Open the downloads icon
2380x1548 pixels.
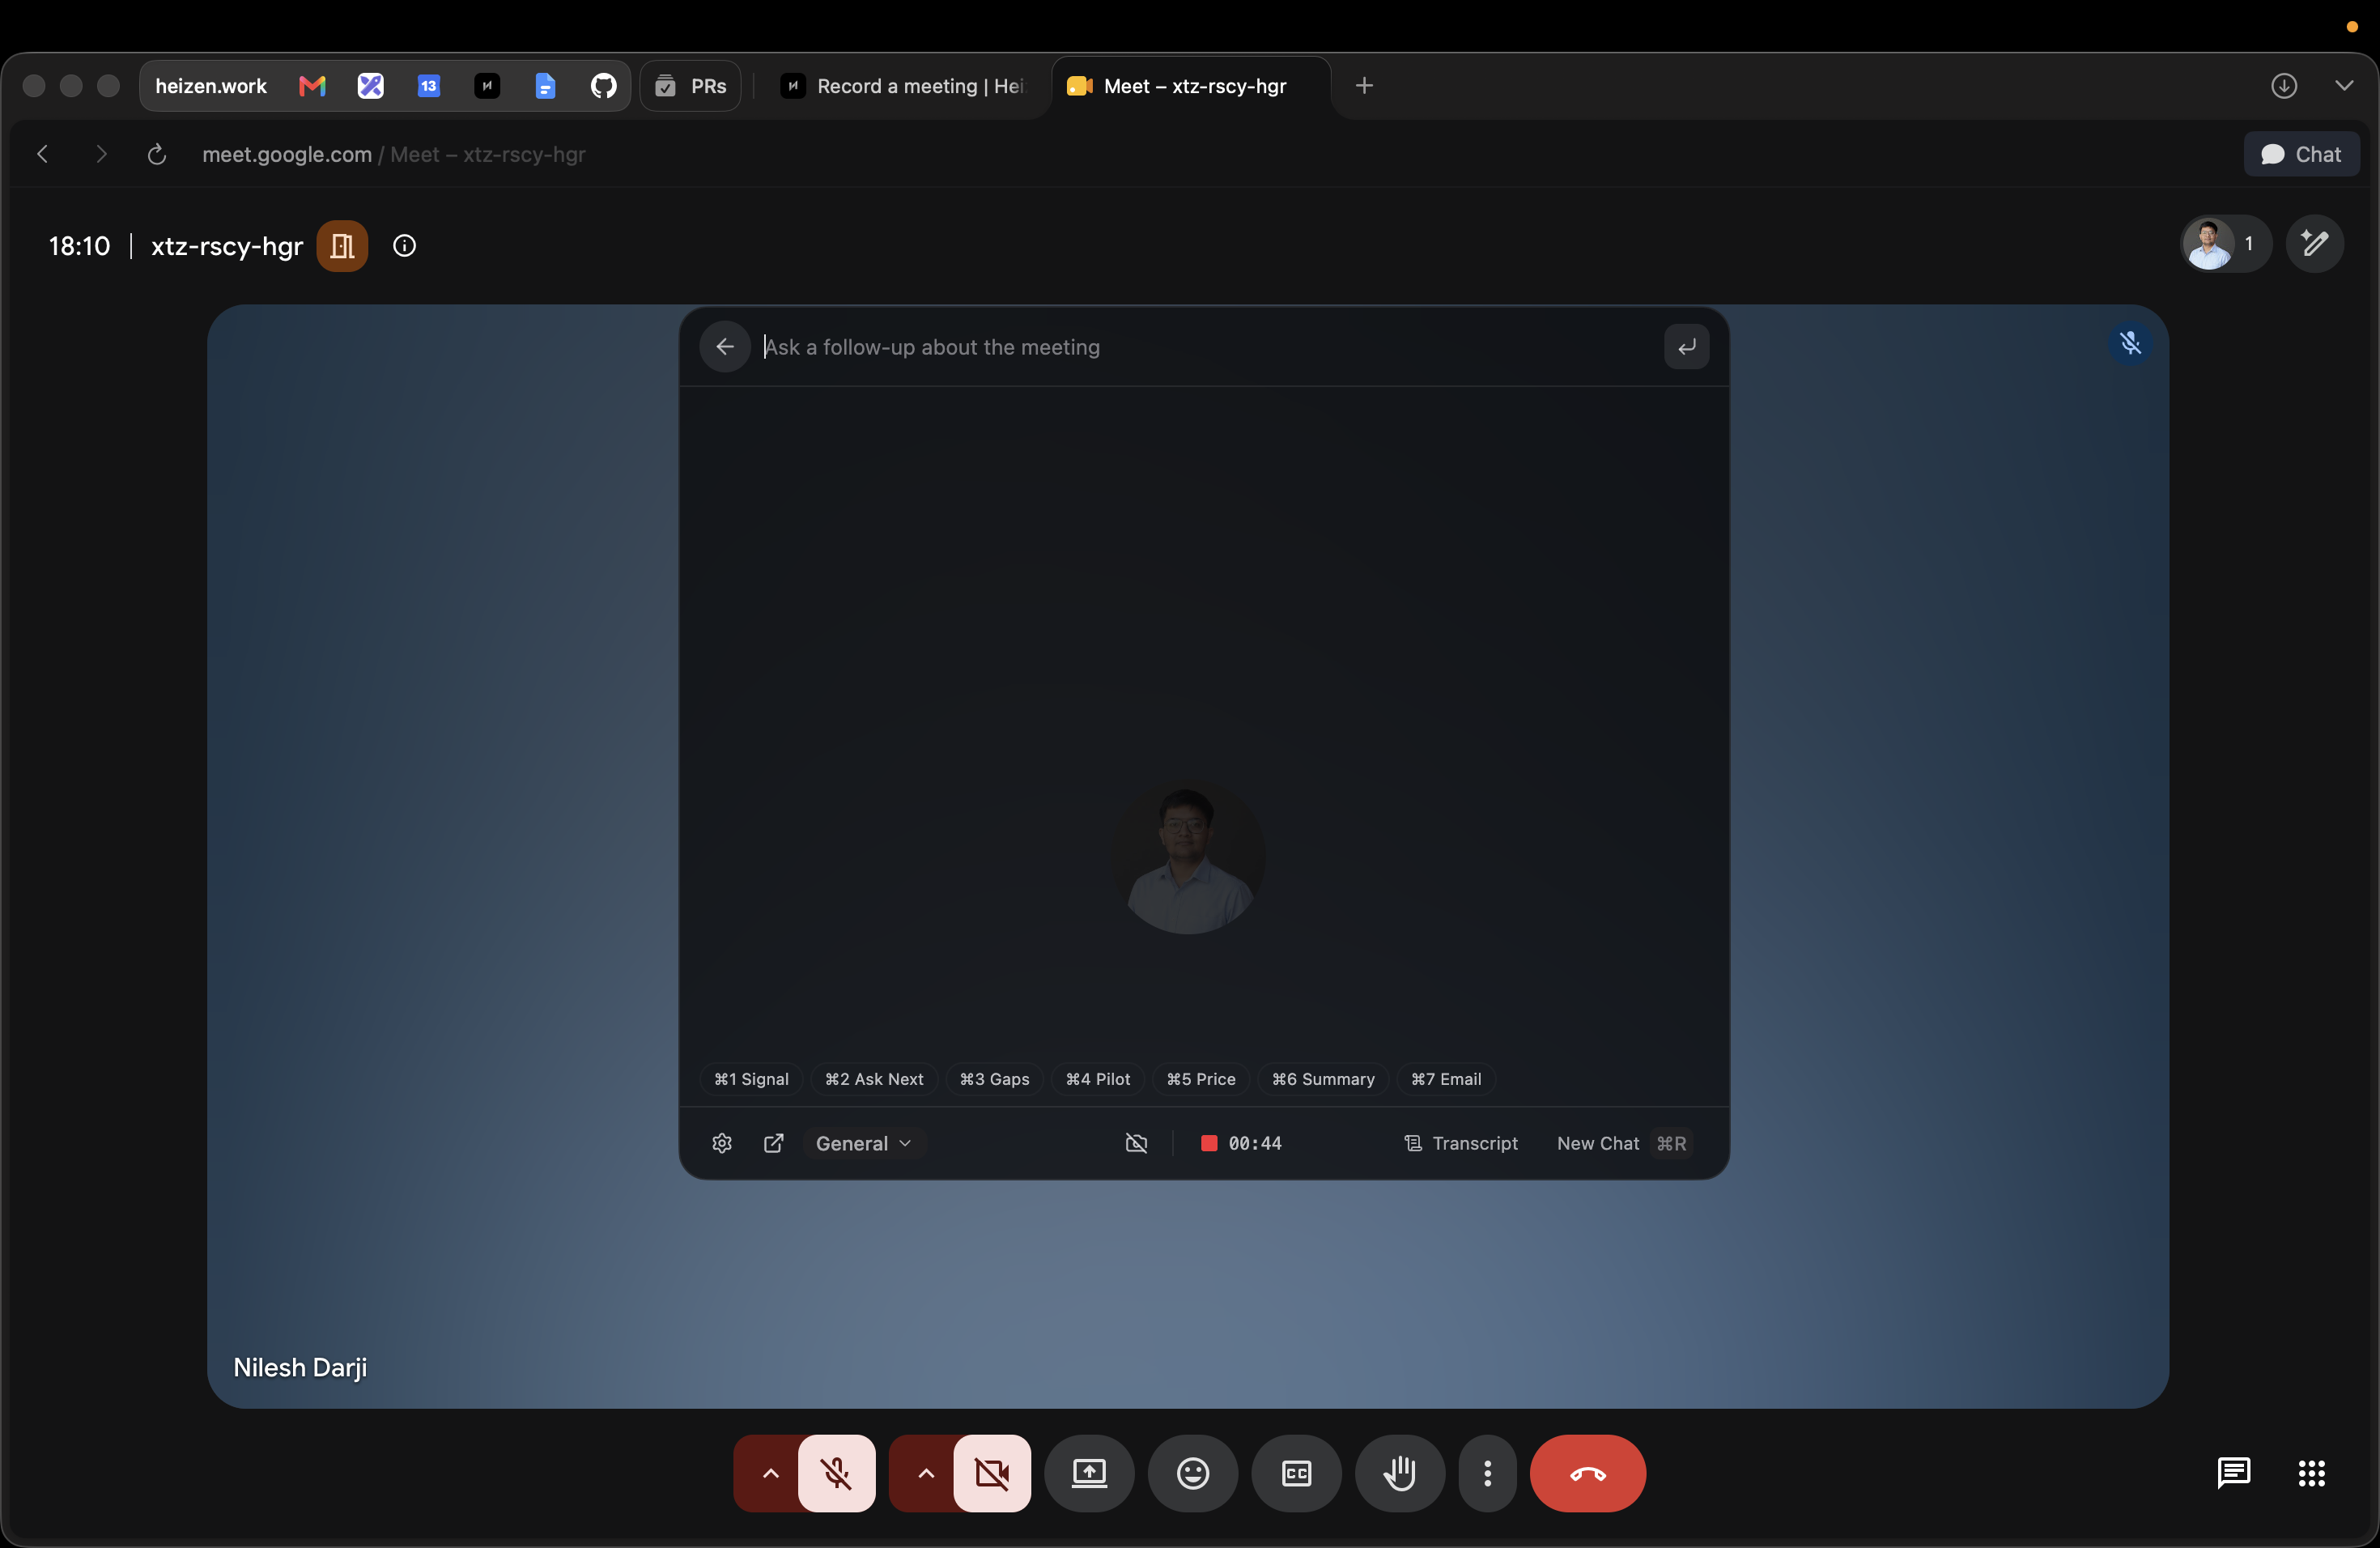(x=2283, y=86)
